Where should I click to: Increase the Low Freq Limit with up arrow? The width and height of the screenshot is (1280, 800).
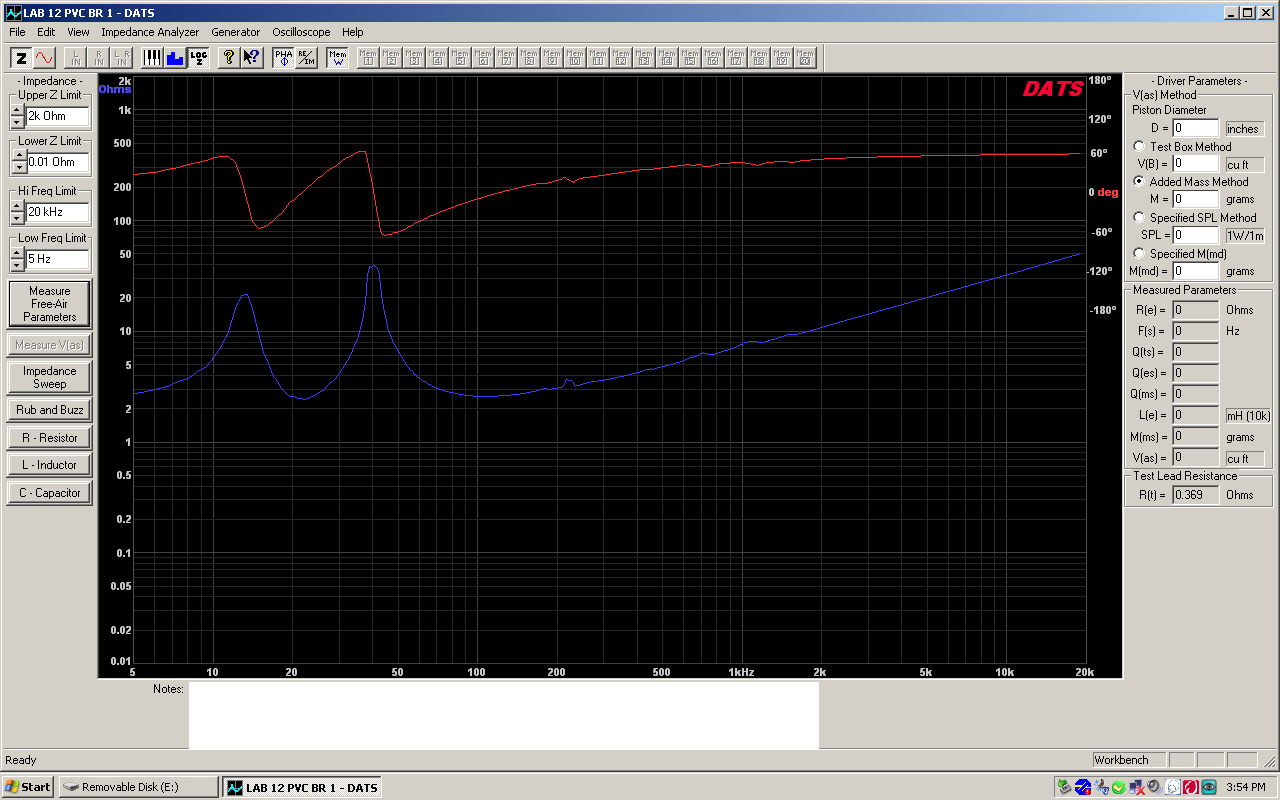pos(17,253)
